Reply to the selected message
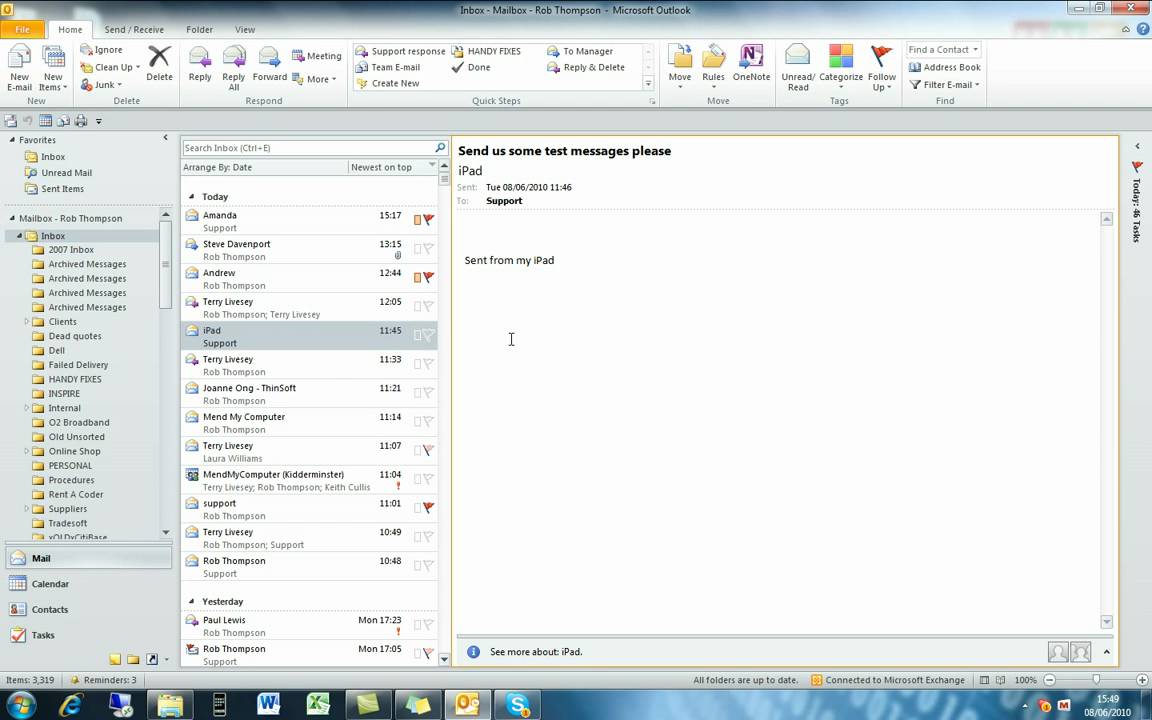Screen dimensions: 1152x720 click(x=200, y=65)
